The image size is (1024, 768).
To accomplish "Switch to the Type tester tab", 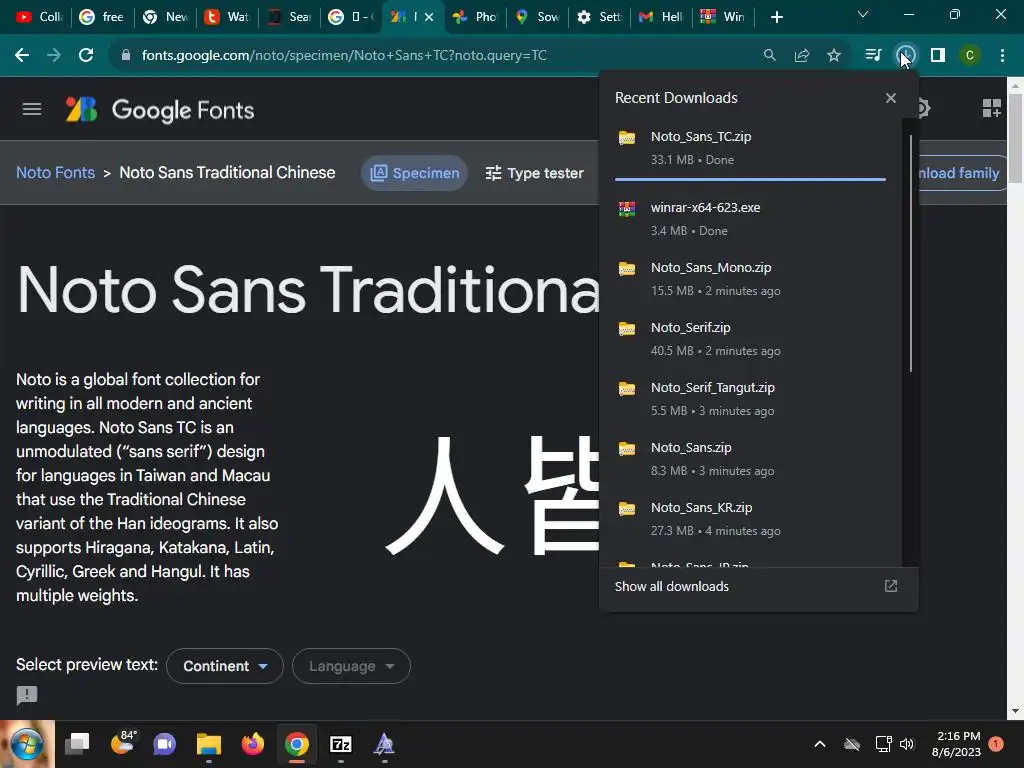I will tap(534, 173).
